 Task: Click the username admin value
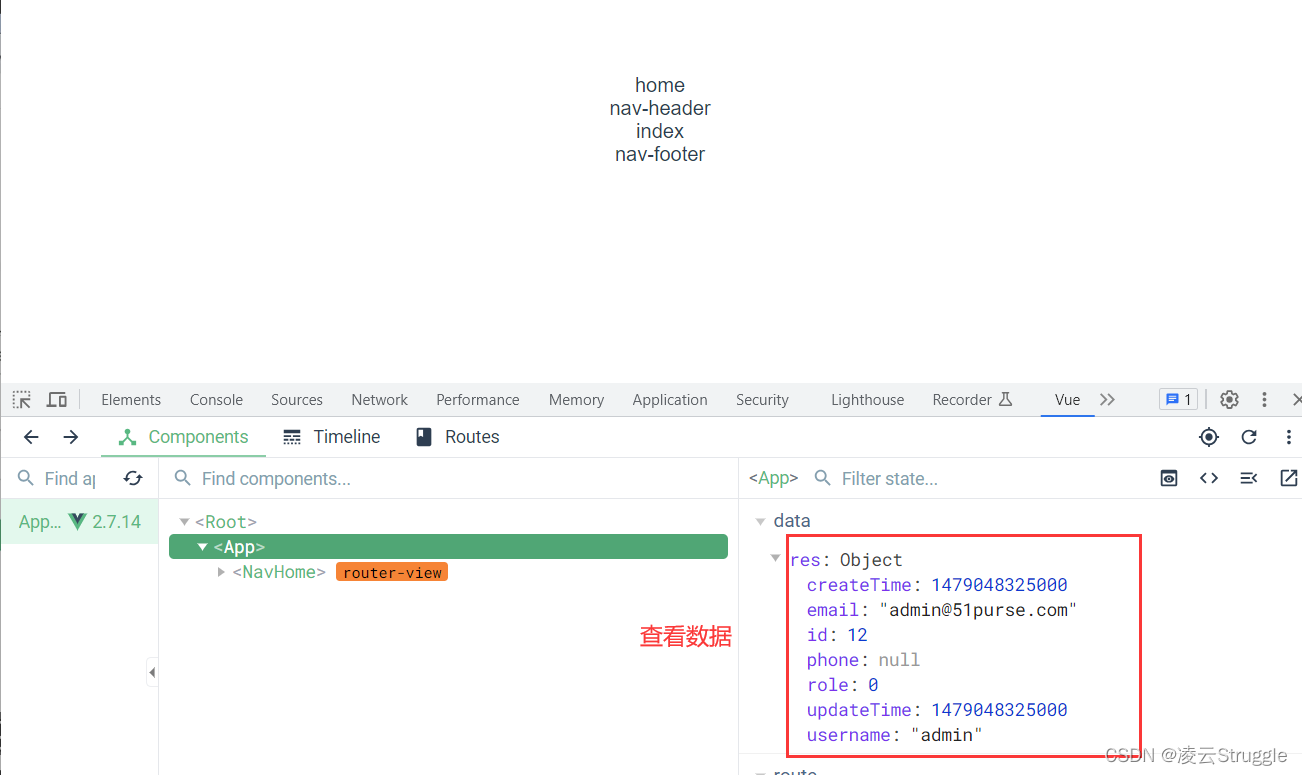click(x=946, y=735)
